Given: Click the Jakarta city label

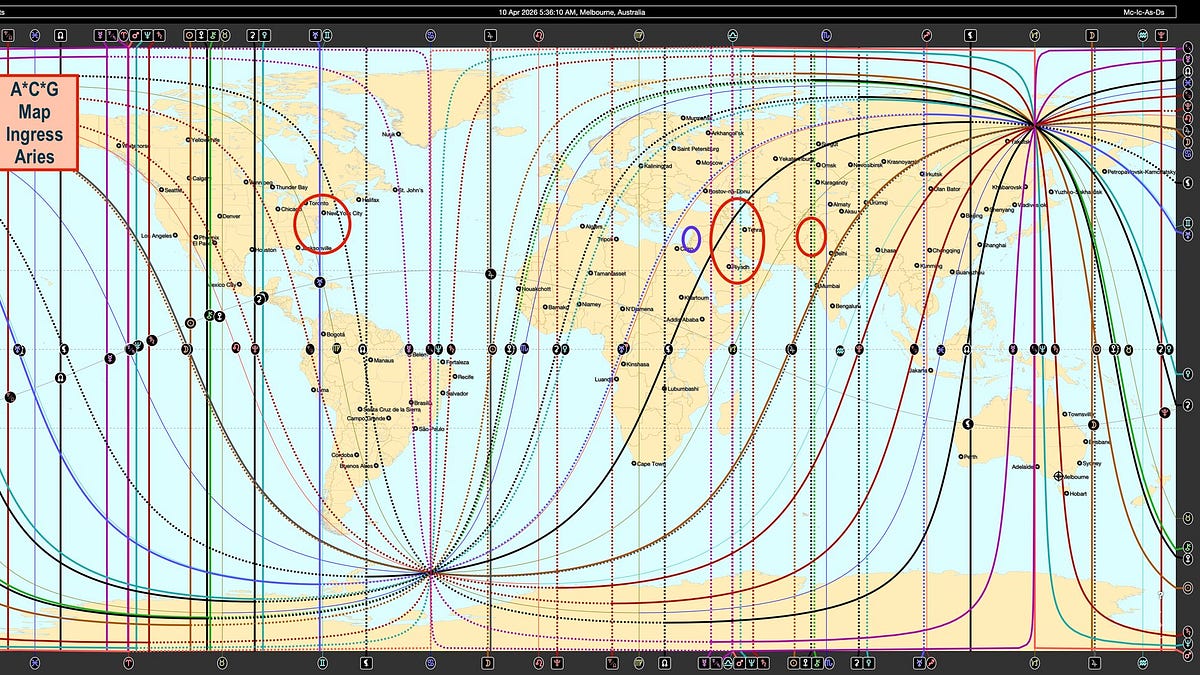Looking at the screenshot, I should (x=917, y=370).
